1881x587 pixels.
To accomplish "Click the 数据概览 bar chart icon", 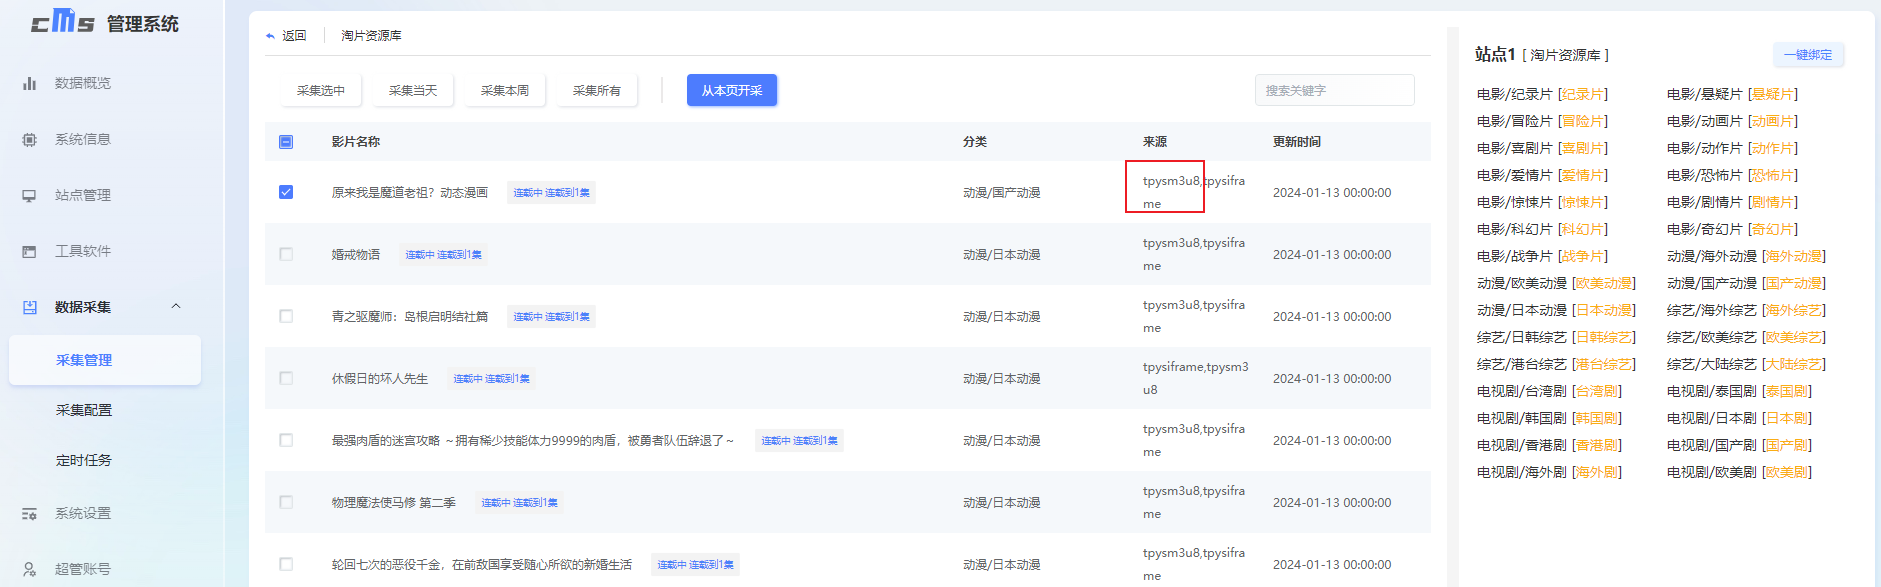I will click(x=30, y=83).
